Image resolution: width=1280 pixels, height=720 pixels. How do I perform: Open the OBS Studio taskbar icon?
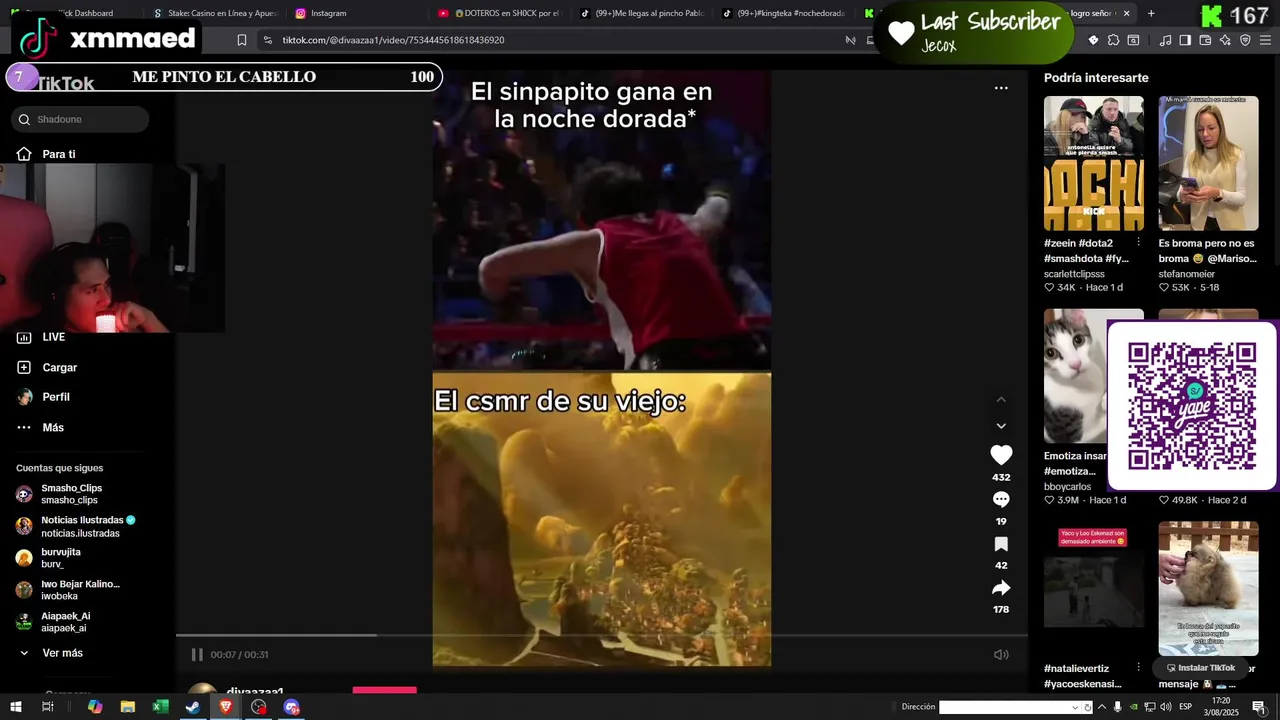259,707
